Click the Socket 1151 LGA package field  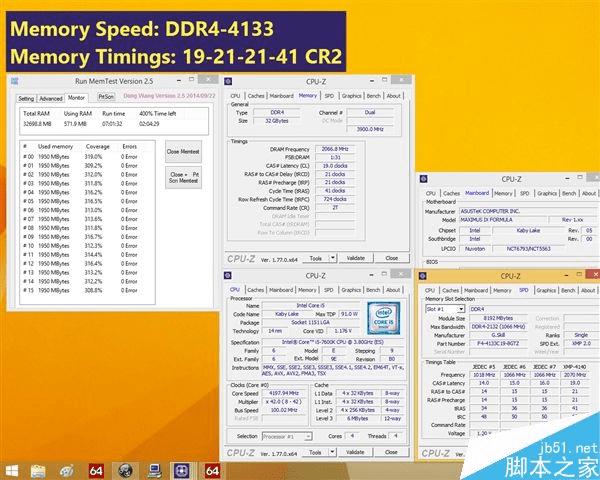tap(310, 322)
